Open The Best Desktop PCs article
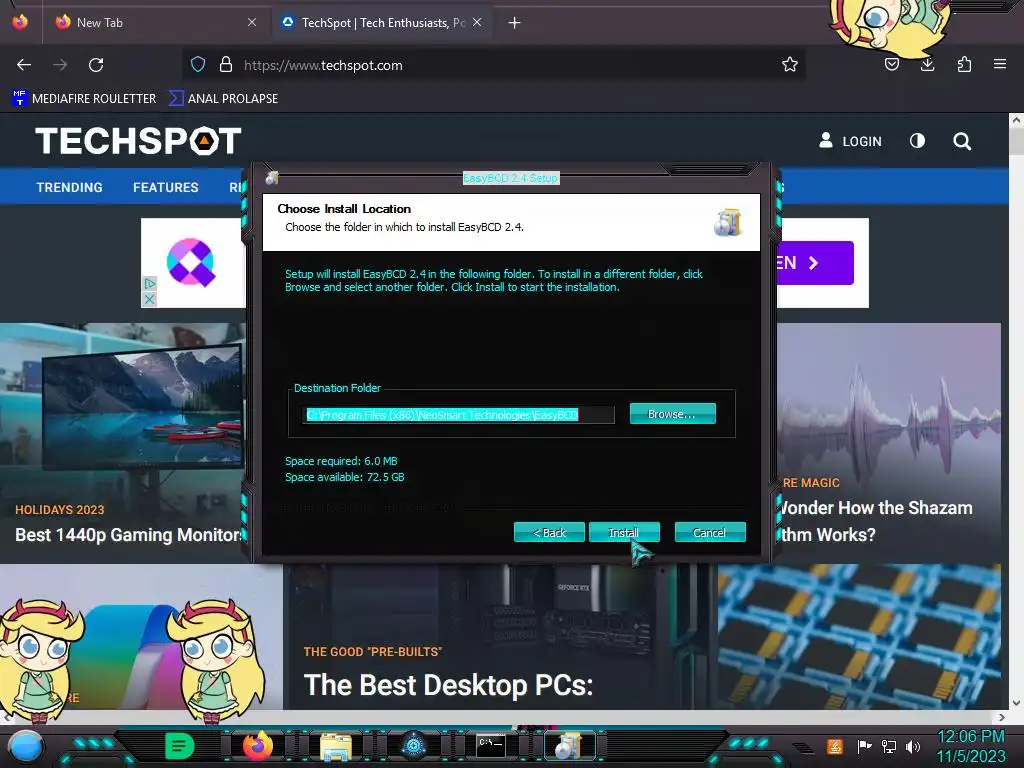1024x768 pixels. (448, 685)
